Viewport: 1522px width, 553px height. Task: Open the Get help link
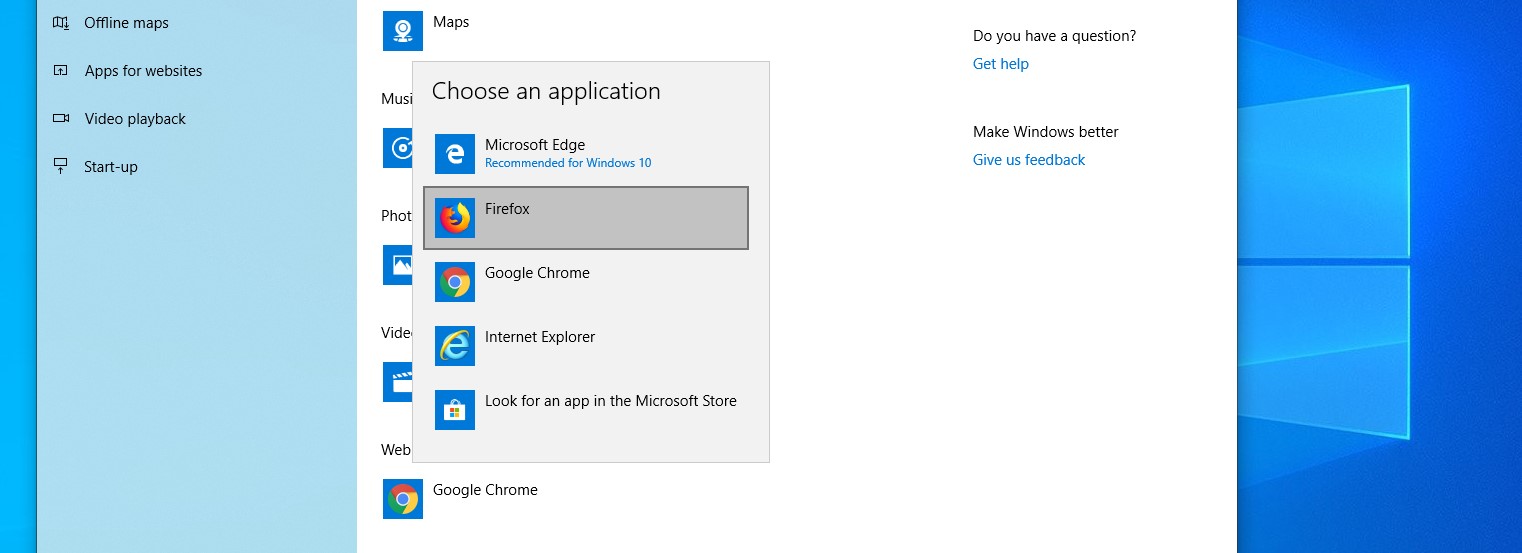click(1001, 64)
